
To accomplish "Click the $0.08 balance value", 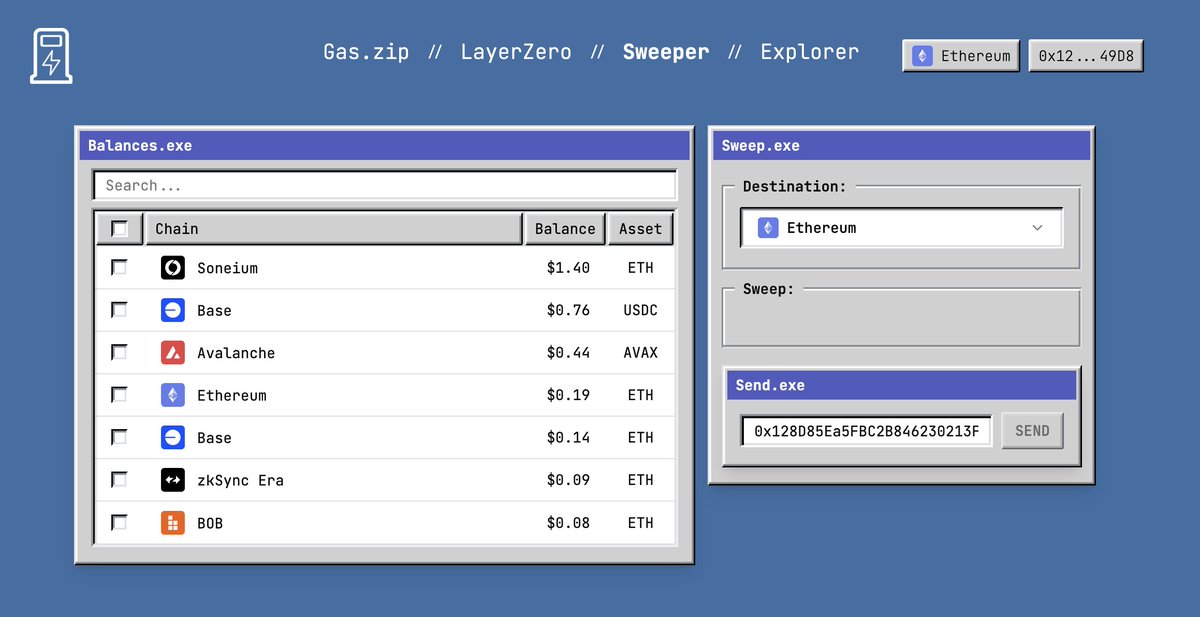I will (x=568, y=522).
